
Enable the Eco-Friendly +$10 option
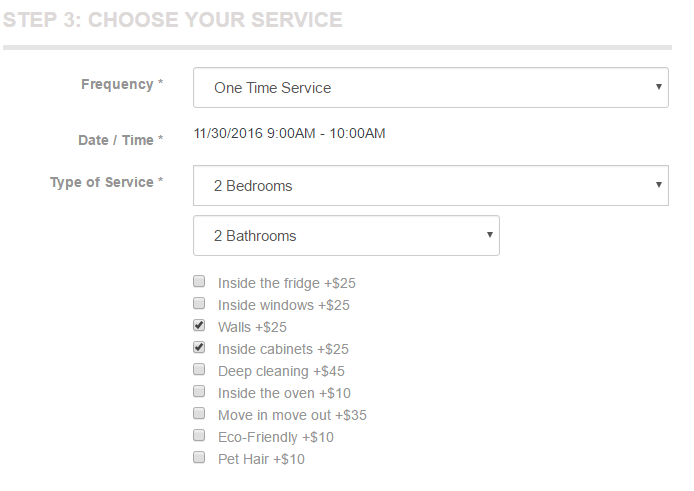199,435
